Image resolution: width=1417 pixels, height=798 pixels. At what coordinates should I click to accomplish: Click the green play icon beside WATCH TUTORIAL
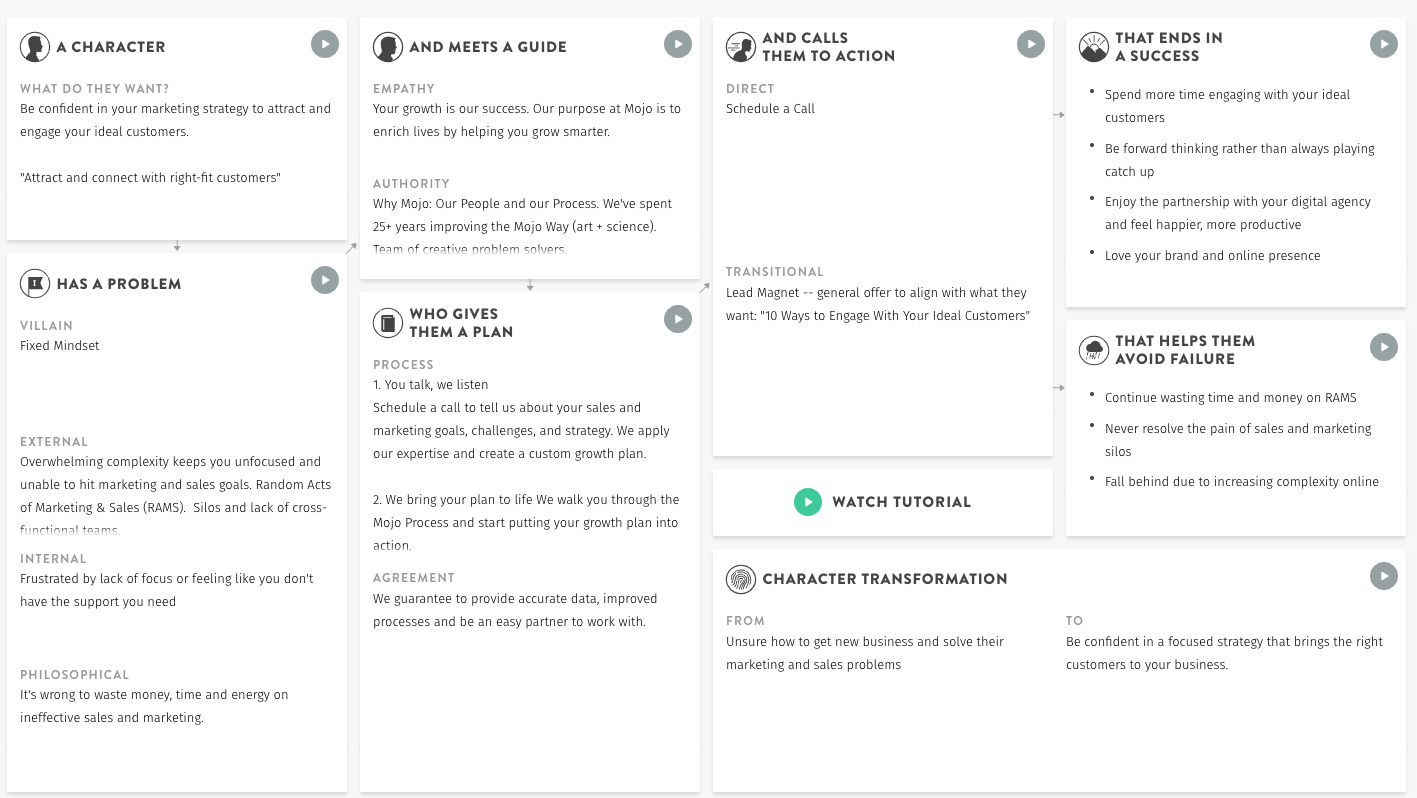[x=808, y=501]
